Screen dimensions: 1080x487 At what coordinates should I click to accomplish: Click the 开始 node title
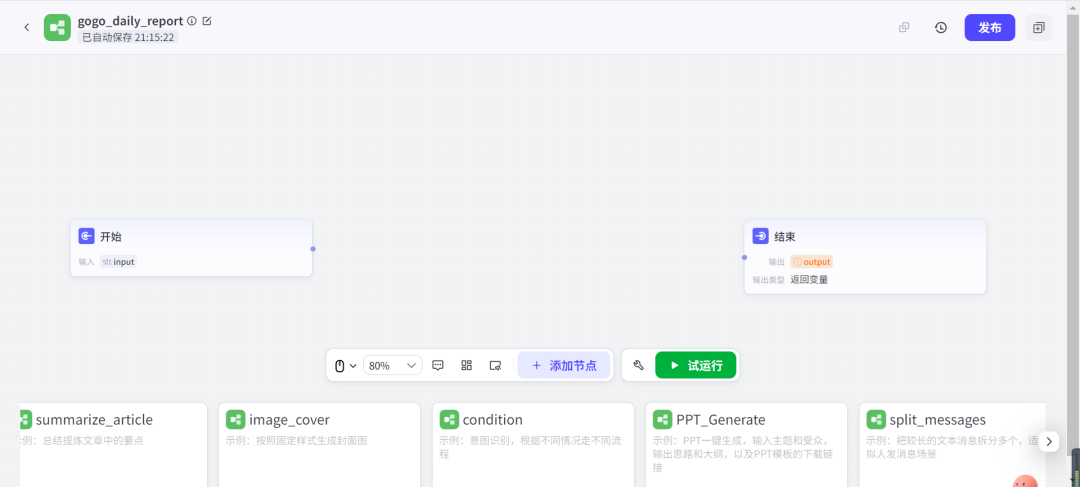[111, 236]
